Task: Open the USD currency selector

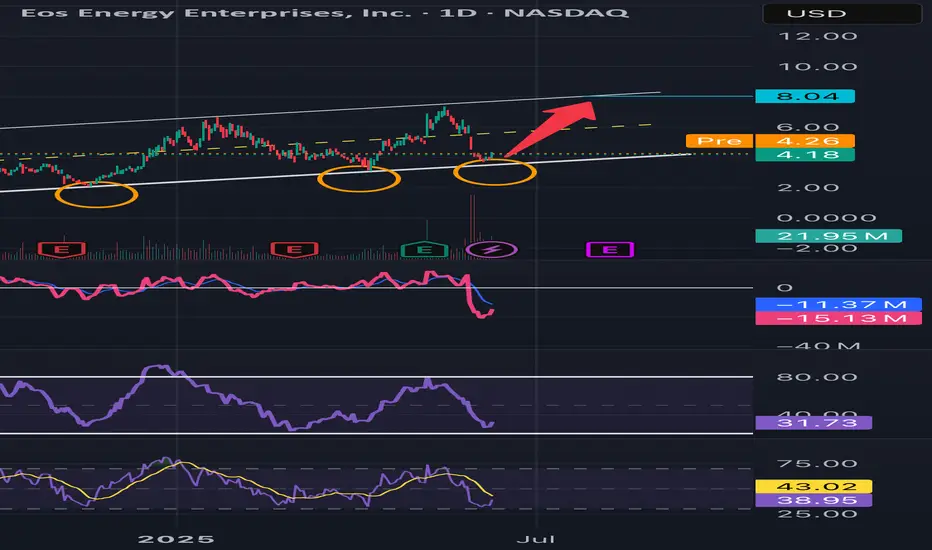Action: [842, 13]
